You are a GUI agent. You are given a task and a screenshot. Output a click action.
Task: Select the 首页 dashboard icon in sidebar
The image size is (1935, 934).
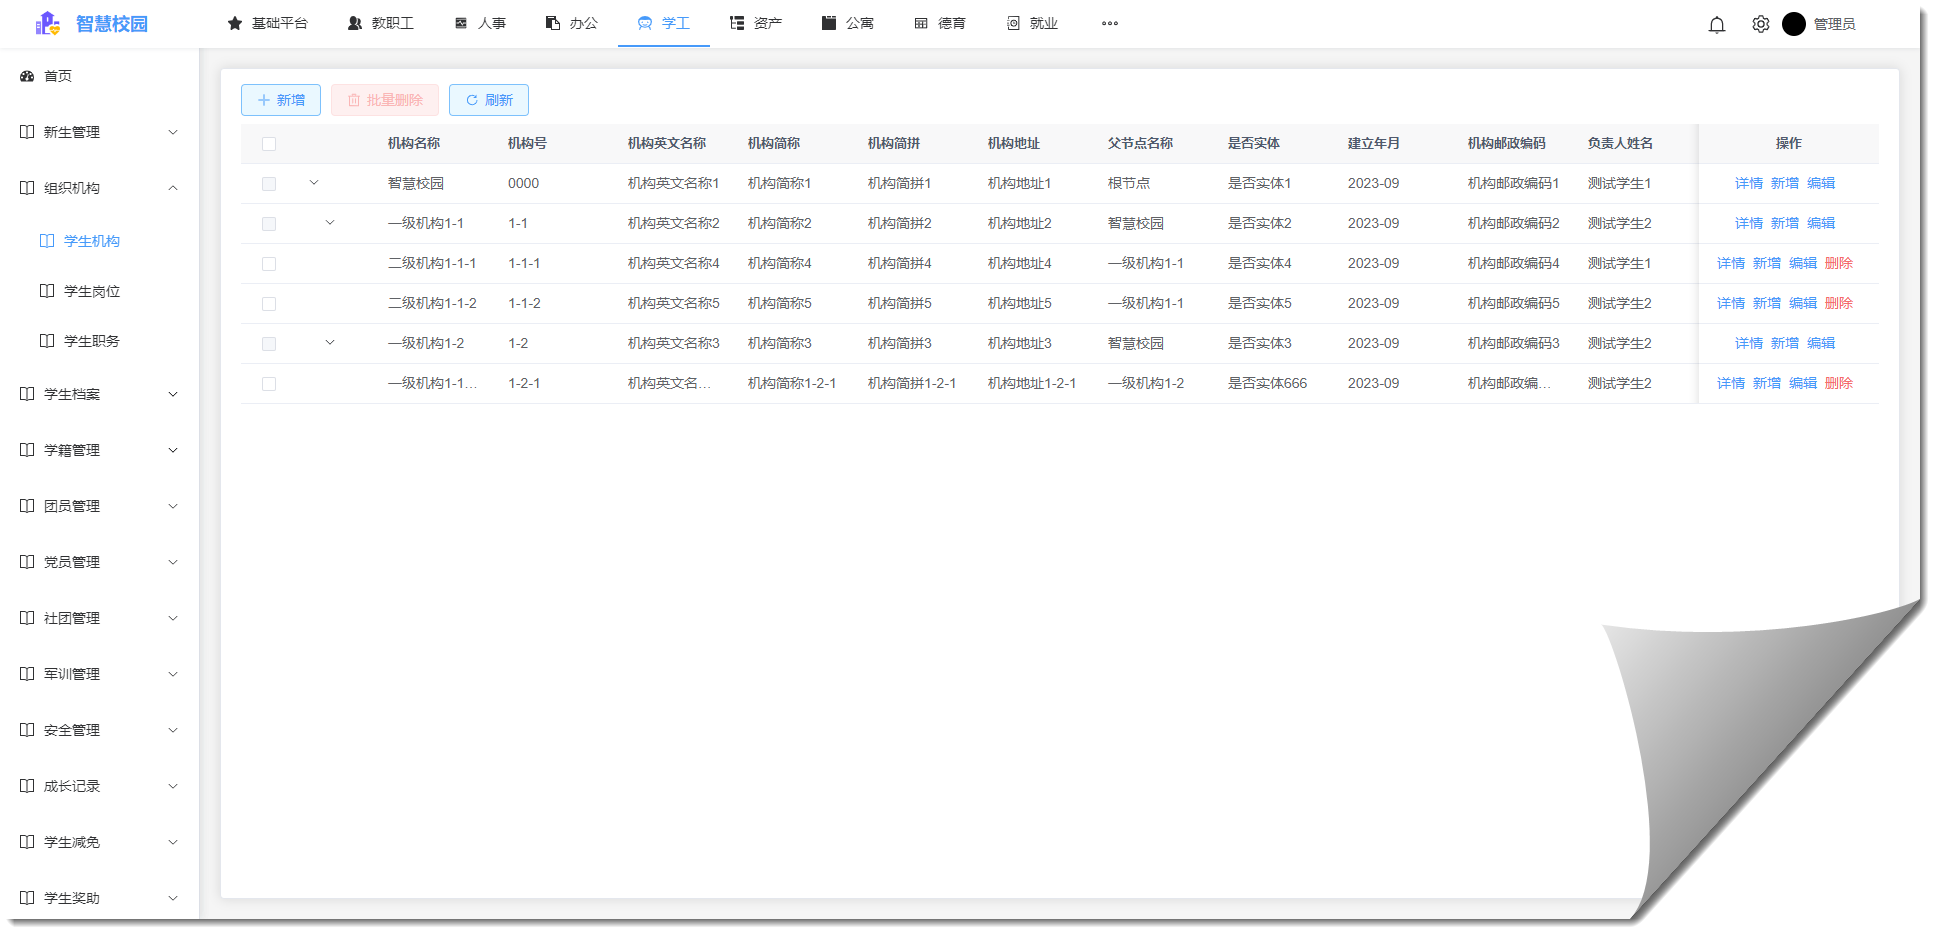(x=26, y=75)
